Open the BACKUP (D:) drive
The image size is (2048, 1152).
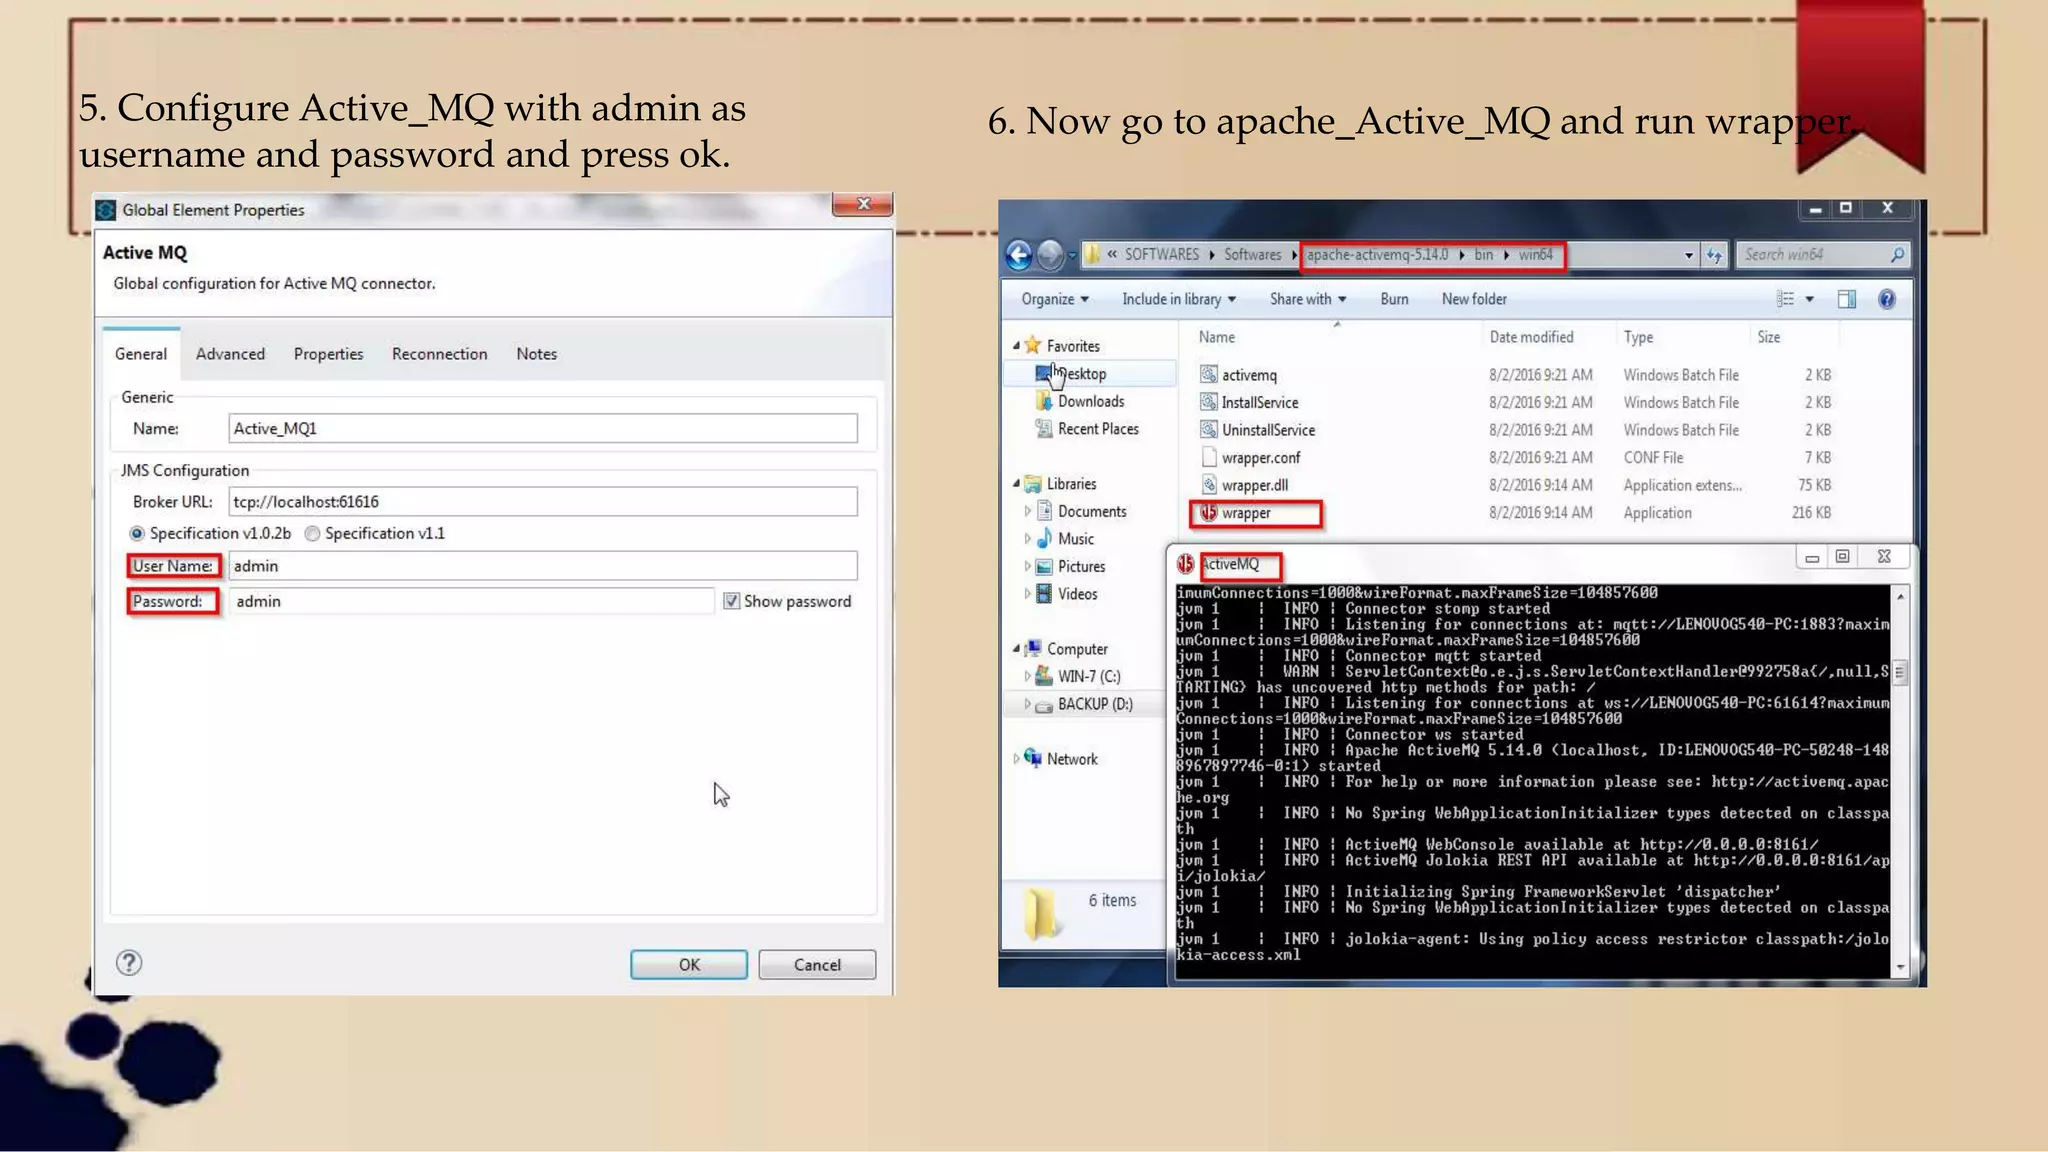coord(1095,704)
